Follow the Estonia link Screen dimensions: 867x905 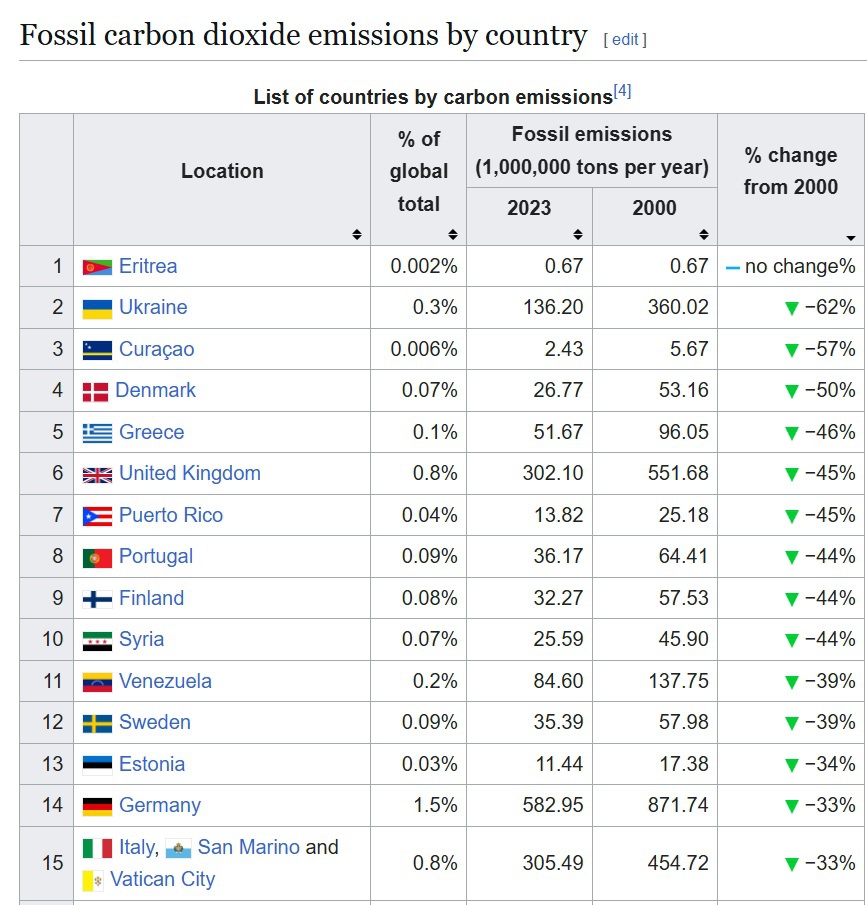click(x=151, y=765)
